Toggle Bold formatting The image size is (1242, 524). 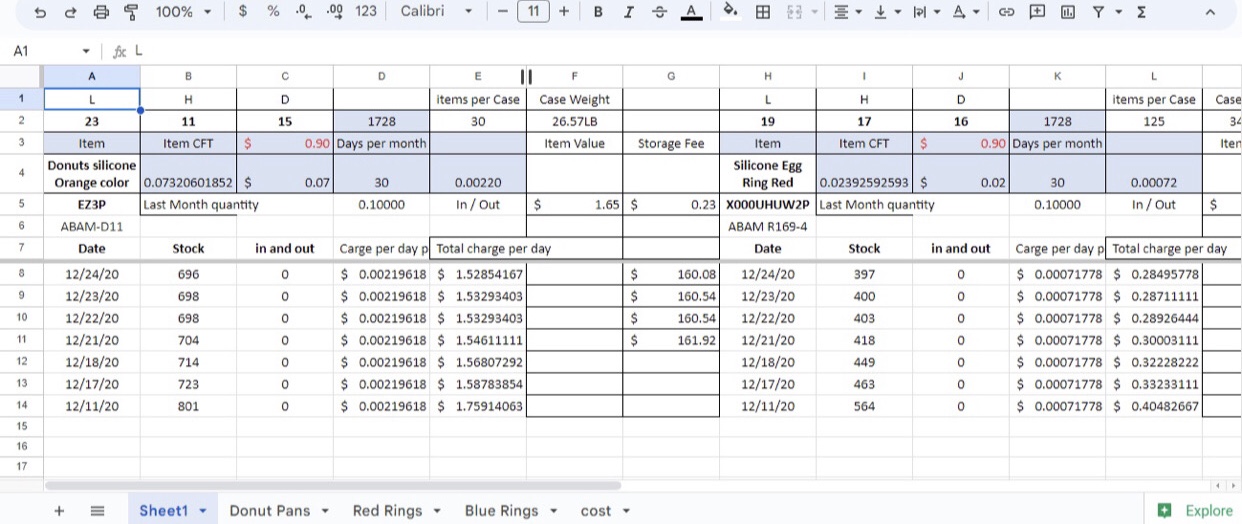[598, 12]
